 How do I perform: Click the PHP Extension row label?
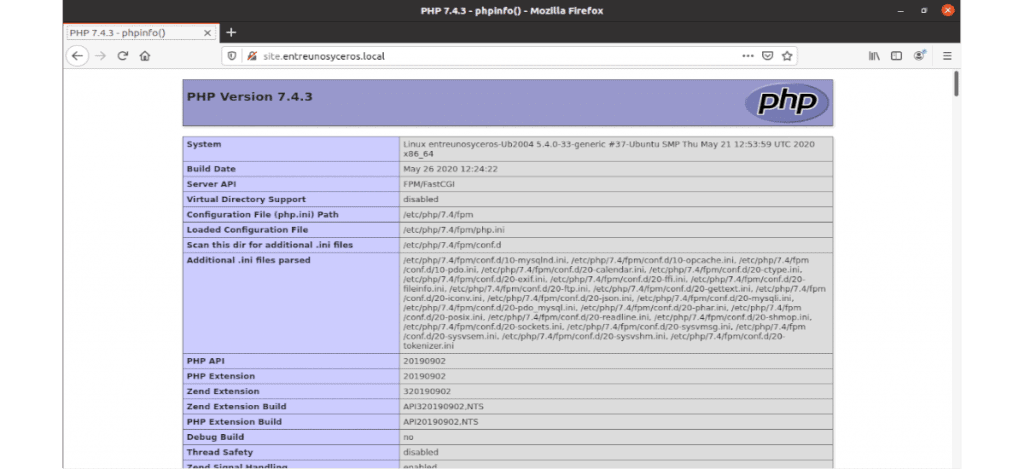tap(221, 376)
